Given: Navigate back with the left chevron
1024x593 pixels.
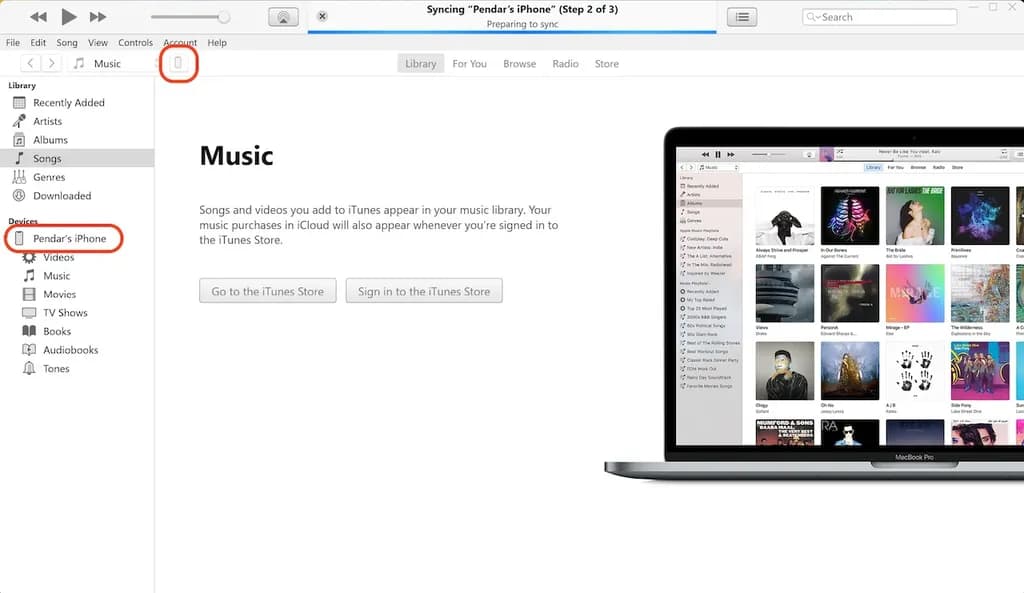Looking at the screenshot, I should click(31, 64).
